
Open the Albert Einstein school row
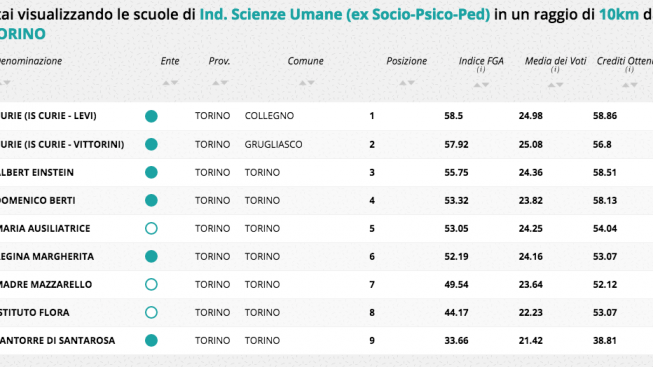(x=326, y=172)
